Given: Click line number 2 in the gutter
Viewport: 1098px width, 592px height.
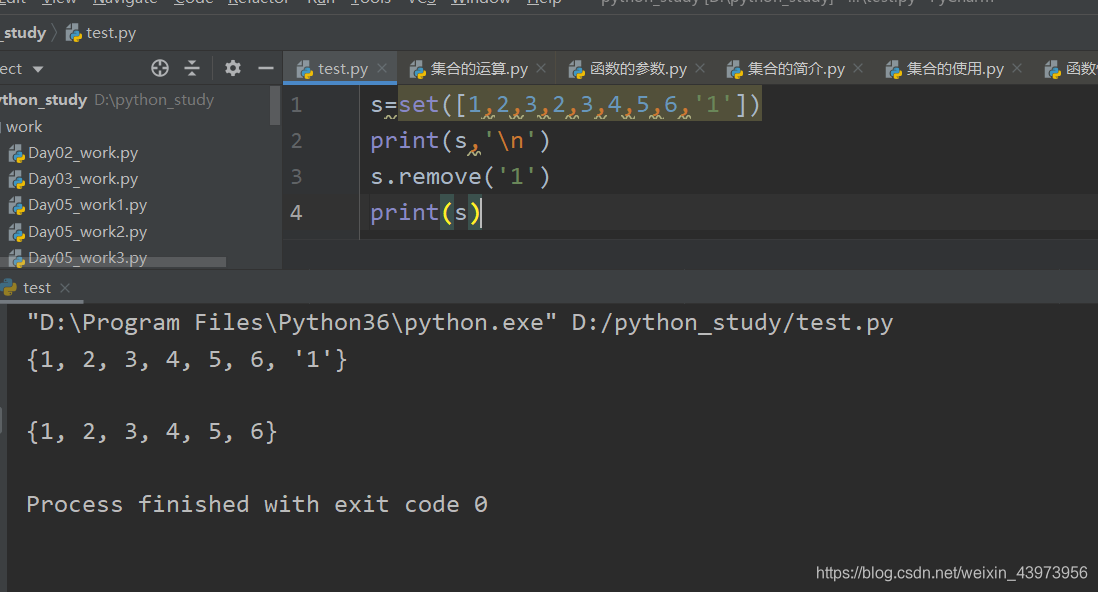Looking at the screenshot, I should [x=296, y=141].
